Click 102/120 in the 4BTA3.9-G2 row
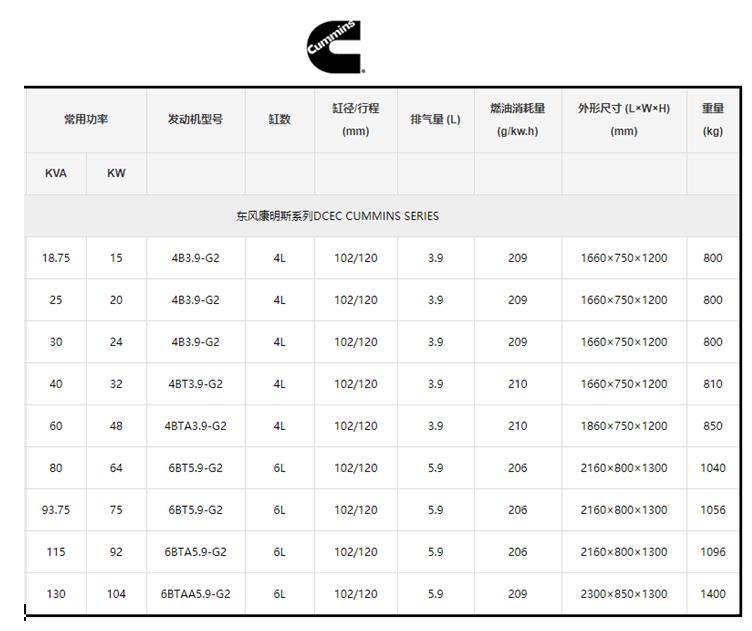 pos(356,426)
